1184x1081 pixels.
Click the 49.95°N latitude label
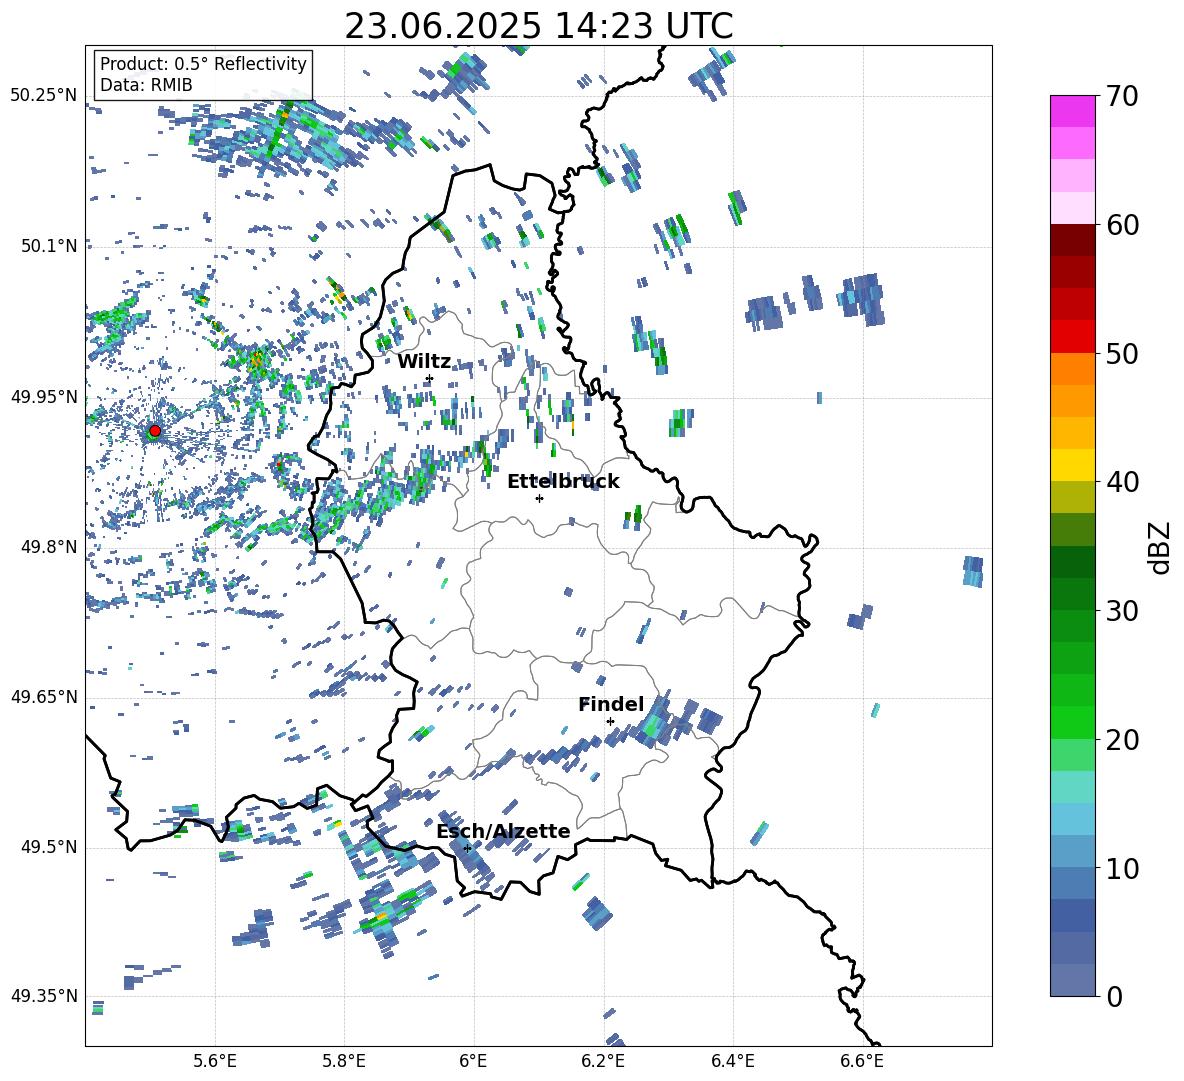(x=44, y=397)
